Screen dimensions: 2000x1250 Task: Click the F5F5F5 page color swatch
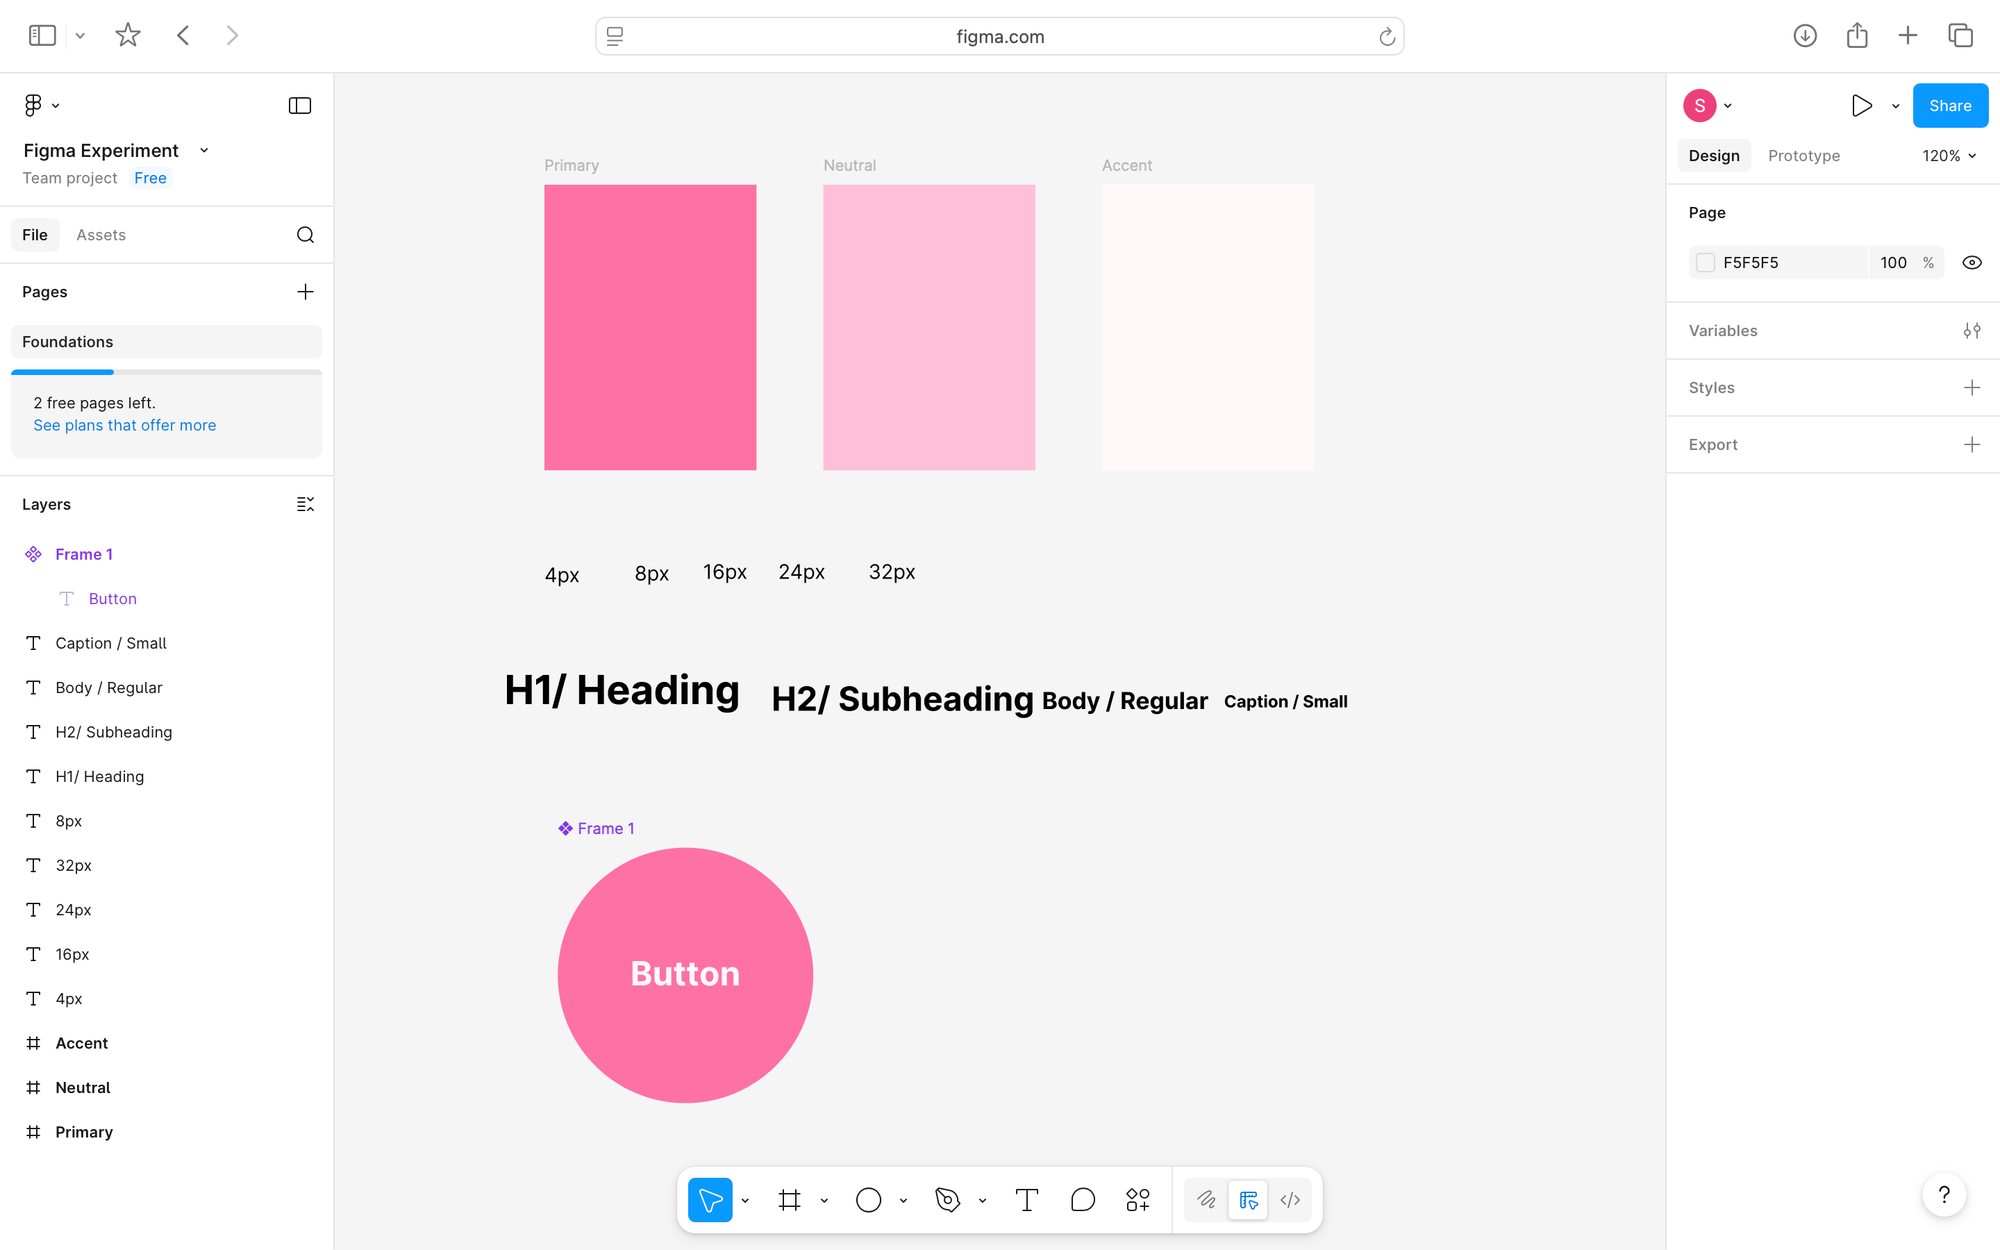[x=1705, y=263]
